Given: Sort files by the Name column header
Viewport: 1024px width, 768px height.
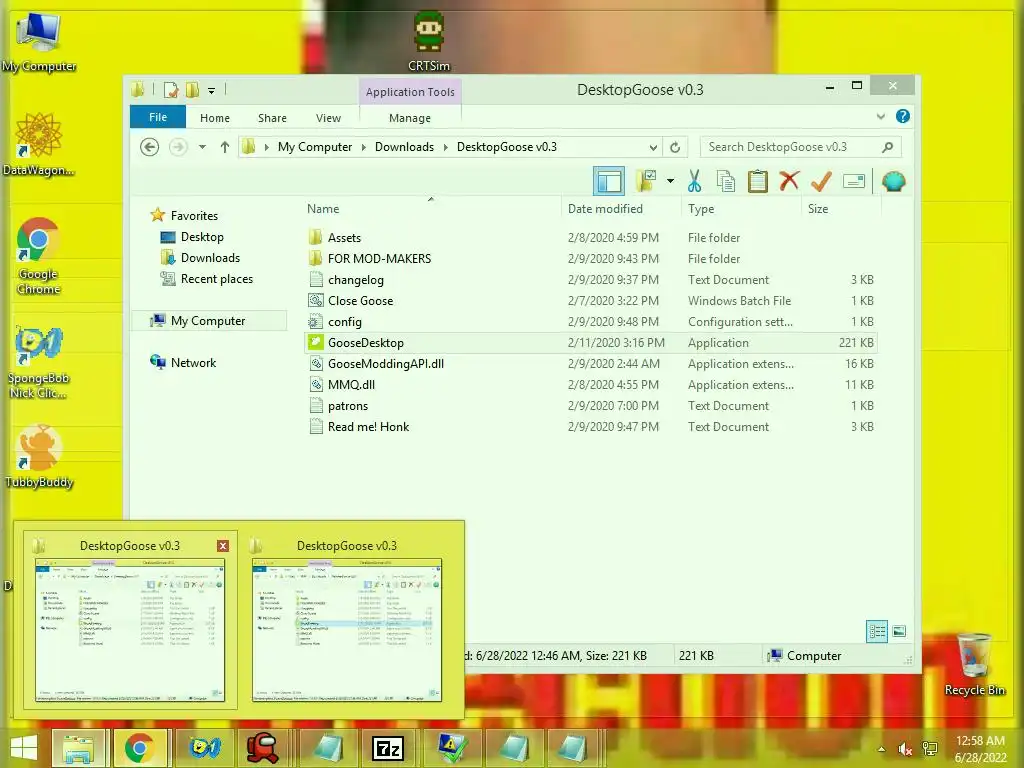Looking at the screenshot, I should (x=432, y=209).
